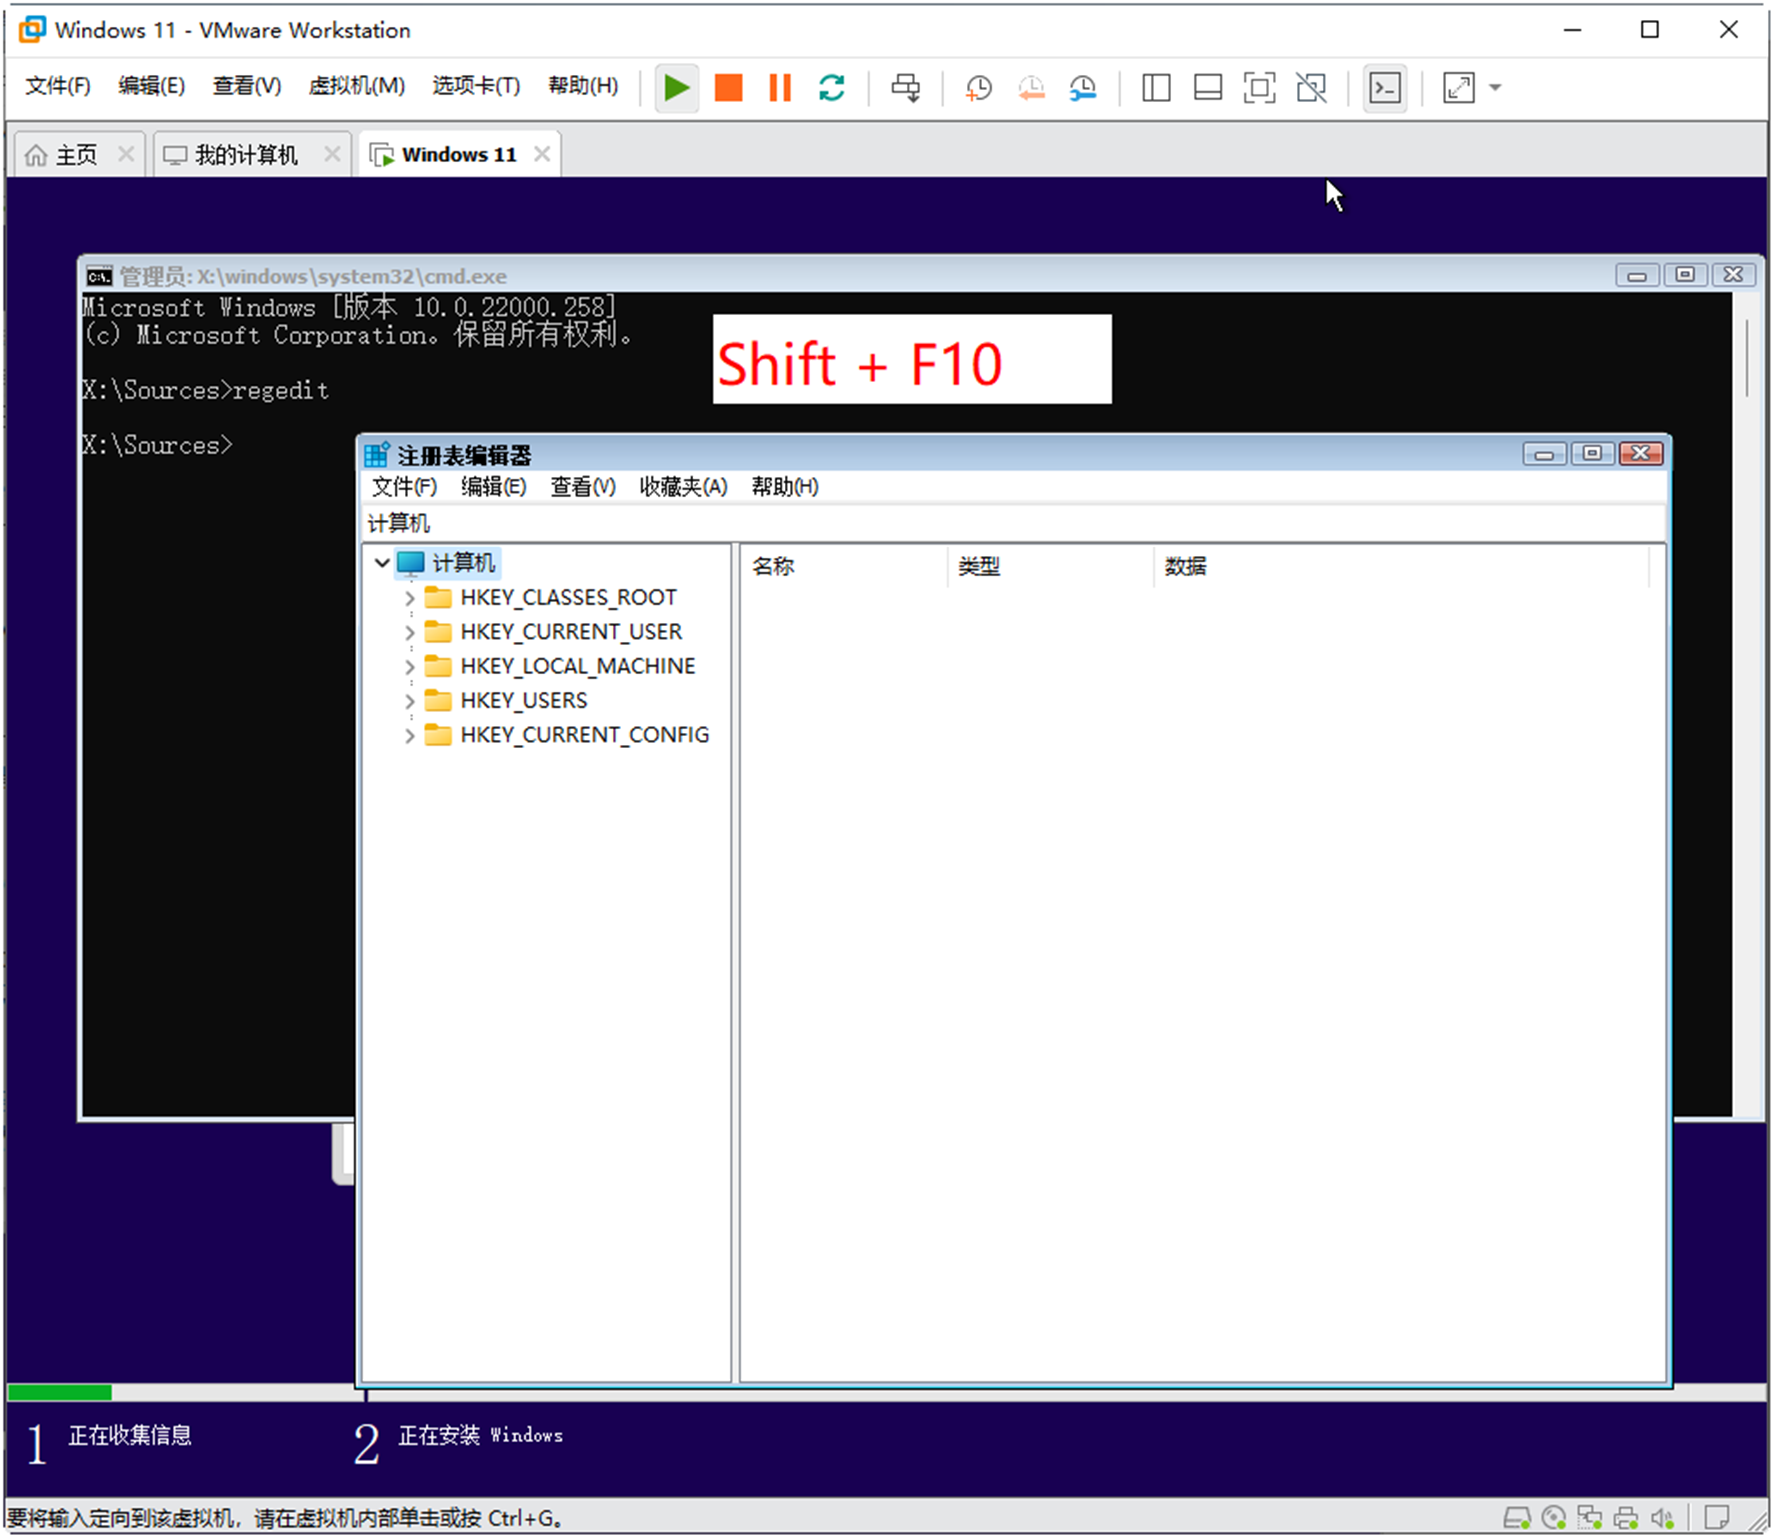Click the network adapter status icon
Viewport: 1772px width, 1536px height.
[x=1590, y=1518]
